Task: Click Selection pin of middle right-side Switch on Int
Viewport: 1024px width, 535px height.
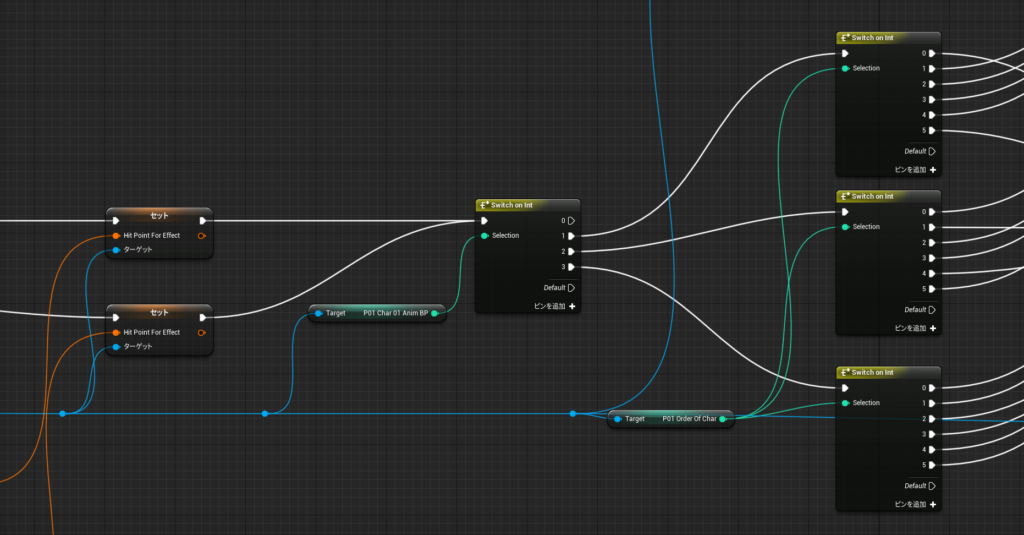Action: pyautogui.click(x=845, y=227)
